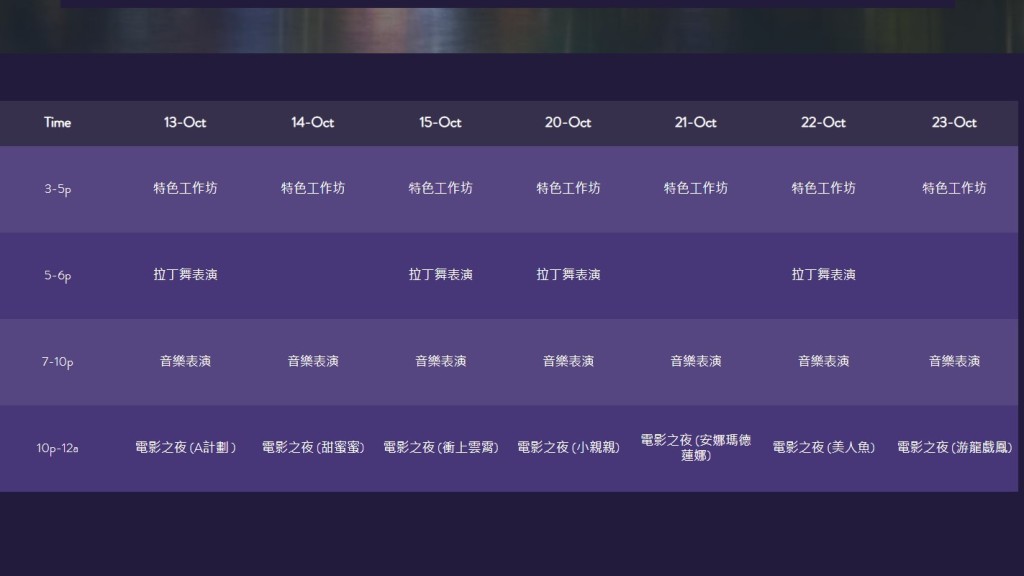Click 電影之夜 (甜蜜蜜) cell
Screen dimensions: 1024x576
pos(313,447)
